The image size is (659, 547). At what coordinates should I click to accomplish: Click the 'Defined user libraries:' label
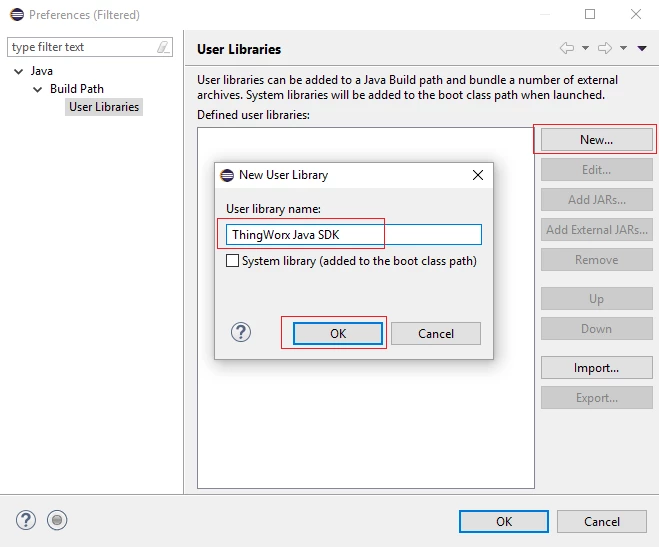253,115
